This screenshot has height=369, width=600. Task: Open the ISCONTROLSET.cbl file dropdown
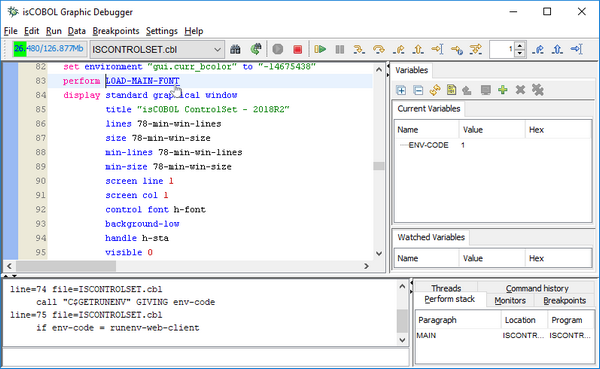pyautogui.click(x=157, y=50)
